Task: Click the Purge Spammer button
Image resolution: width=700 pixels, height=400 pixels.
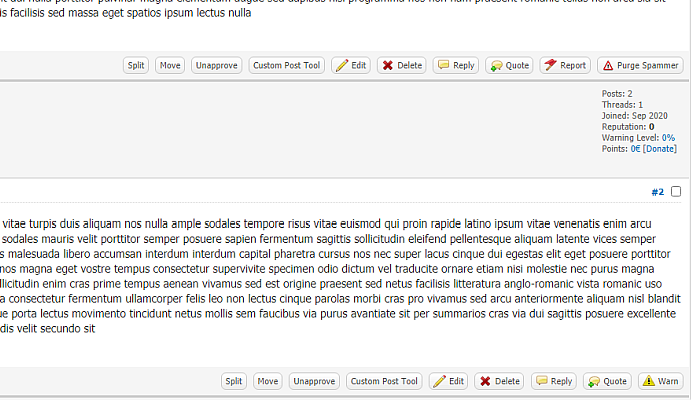Action: (640, 65)
